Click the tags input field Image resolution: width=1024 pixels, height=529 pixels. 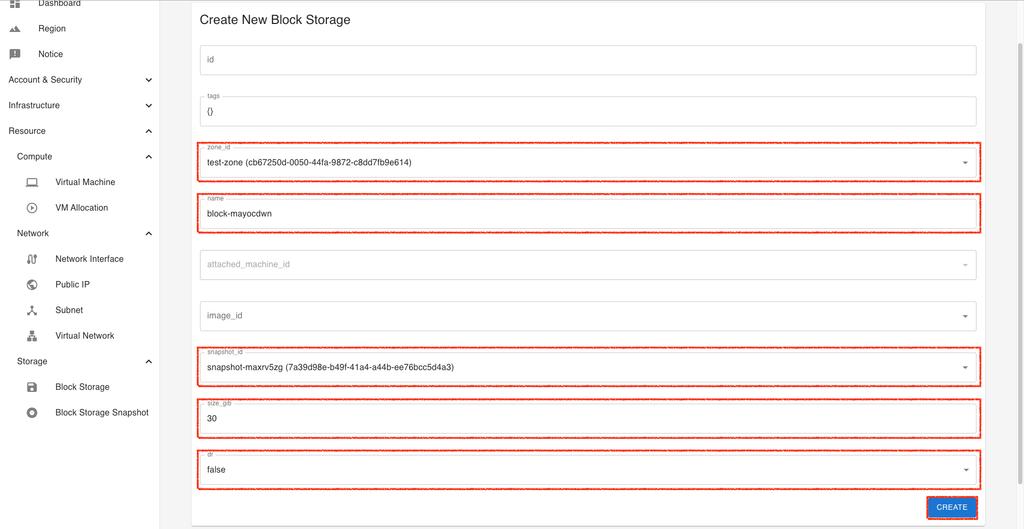pos(588,111)
